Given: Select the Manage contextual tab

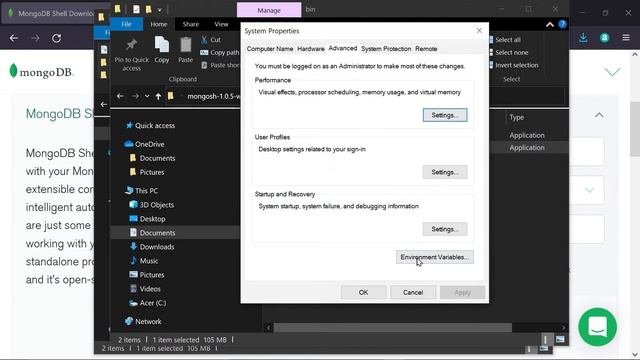Looking at the screenshot, I should click(269, 10).
